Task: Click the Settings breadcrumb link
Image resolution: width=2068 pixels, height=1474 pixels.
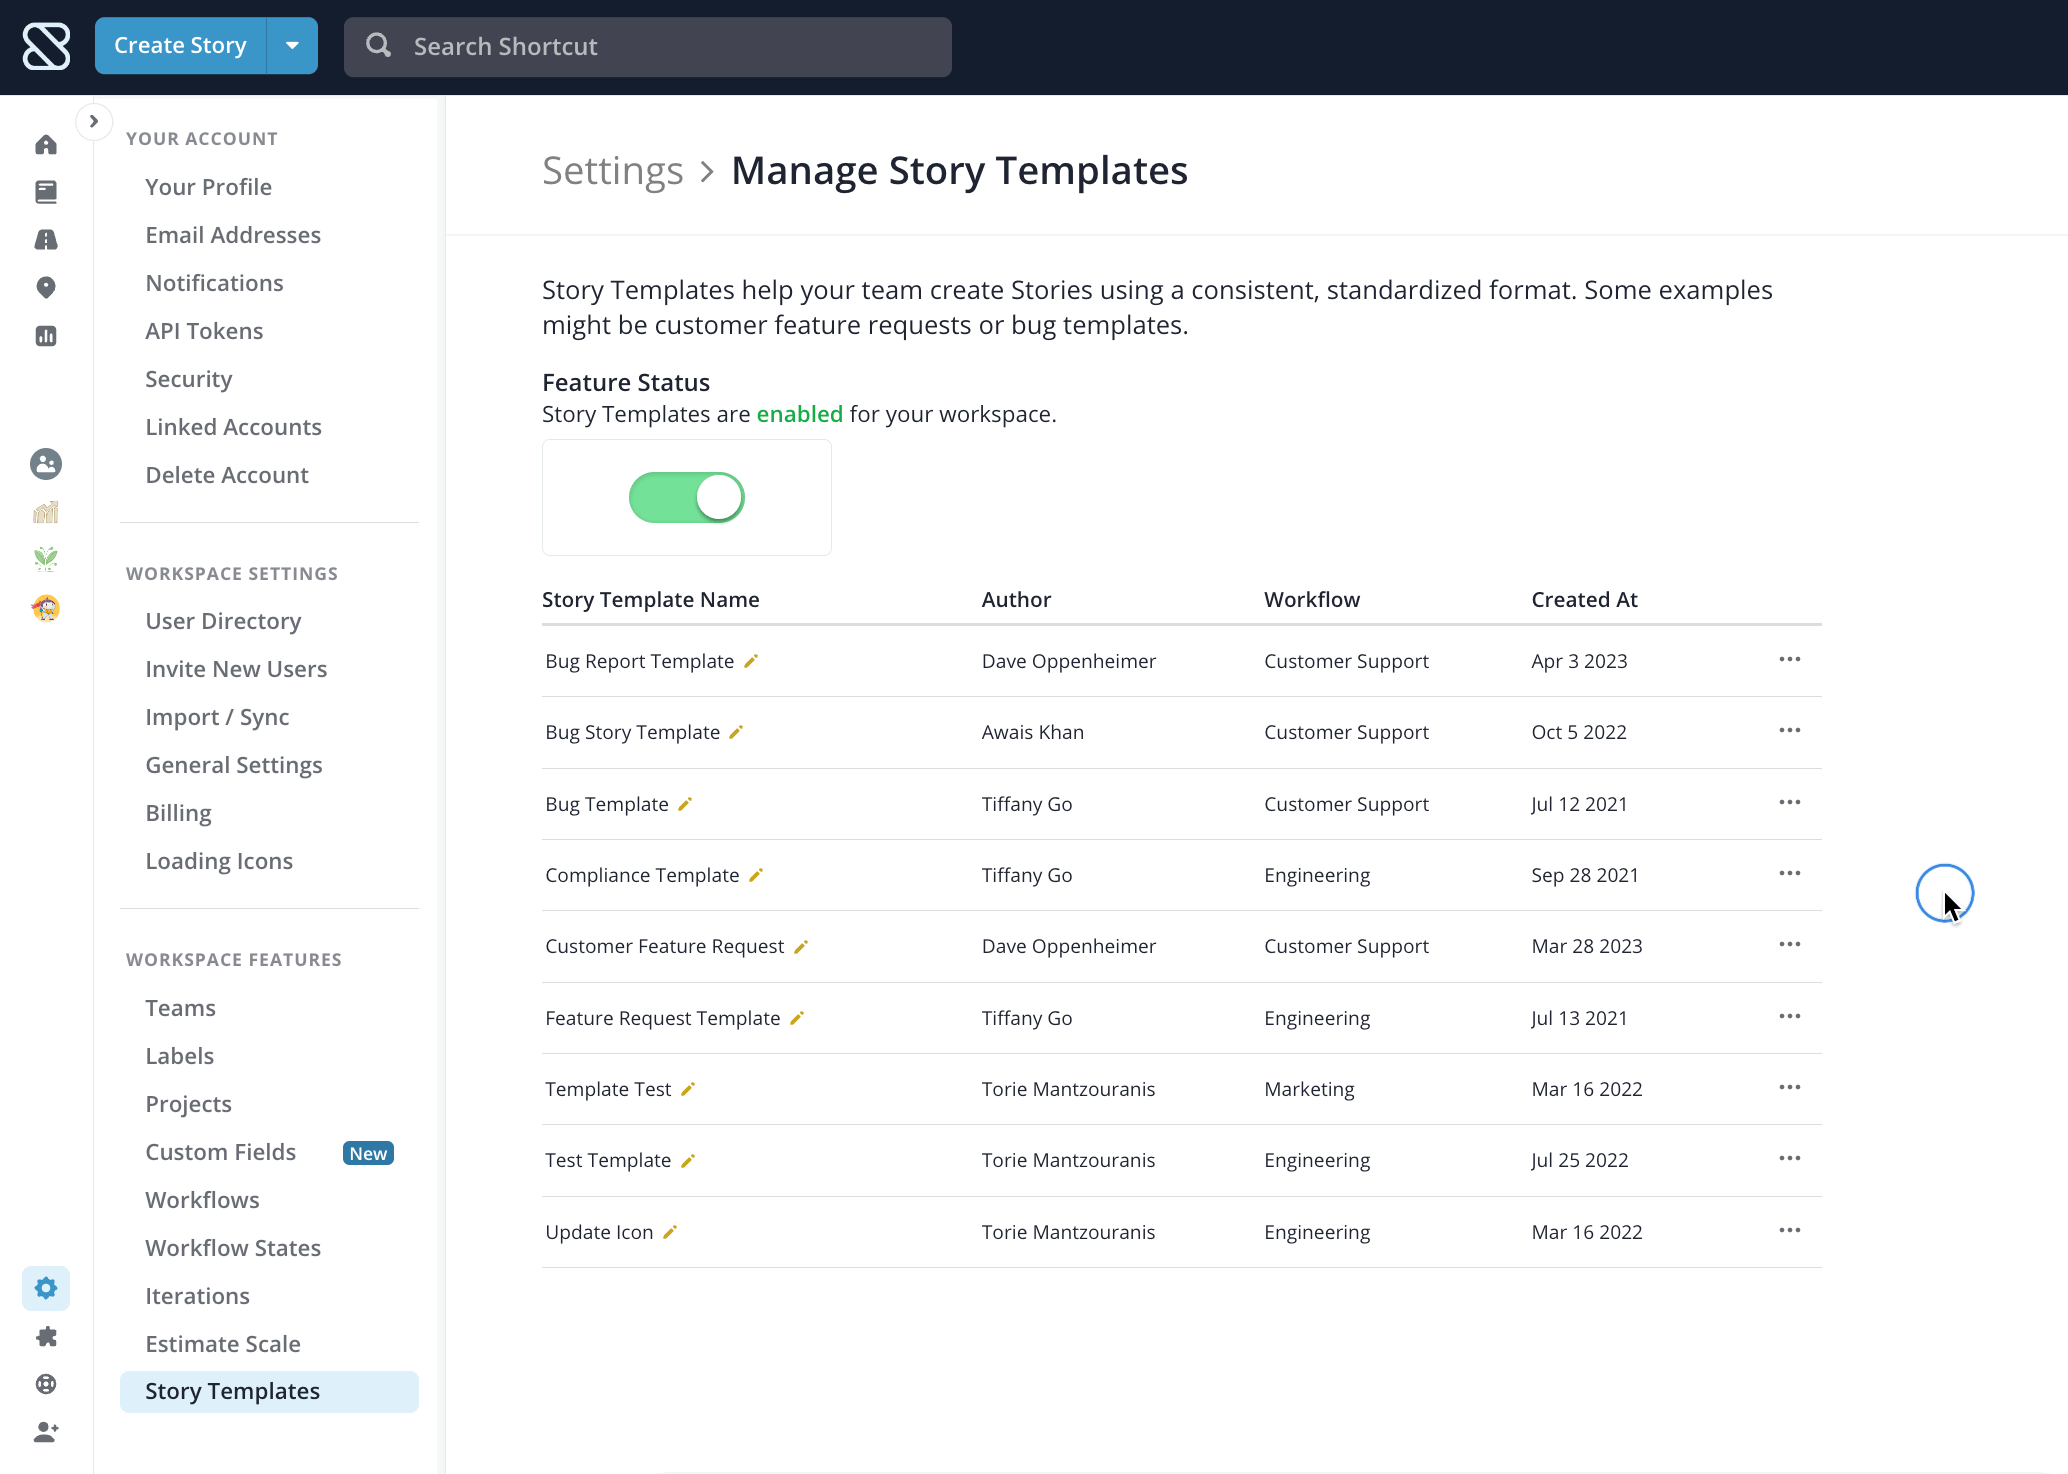Action: [x=612, y=171]
